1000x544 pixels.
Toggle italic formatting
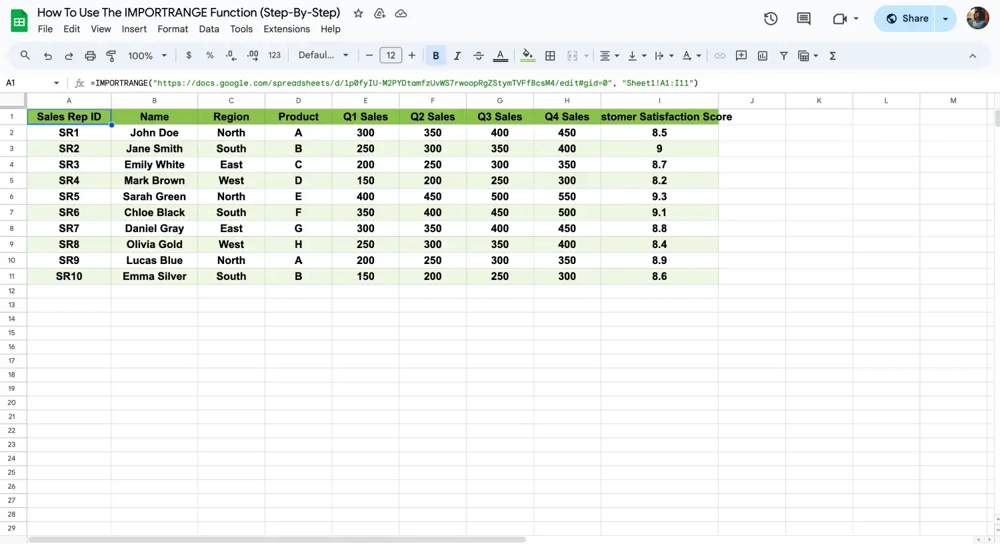[457, 56]
